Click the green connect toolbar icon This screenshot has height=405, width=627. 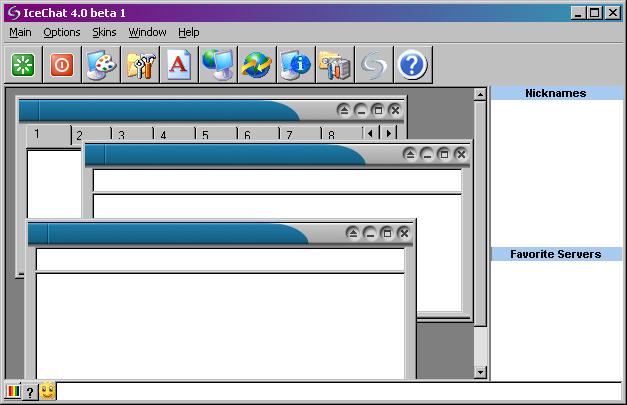(23, 64)
